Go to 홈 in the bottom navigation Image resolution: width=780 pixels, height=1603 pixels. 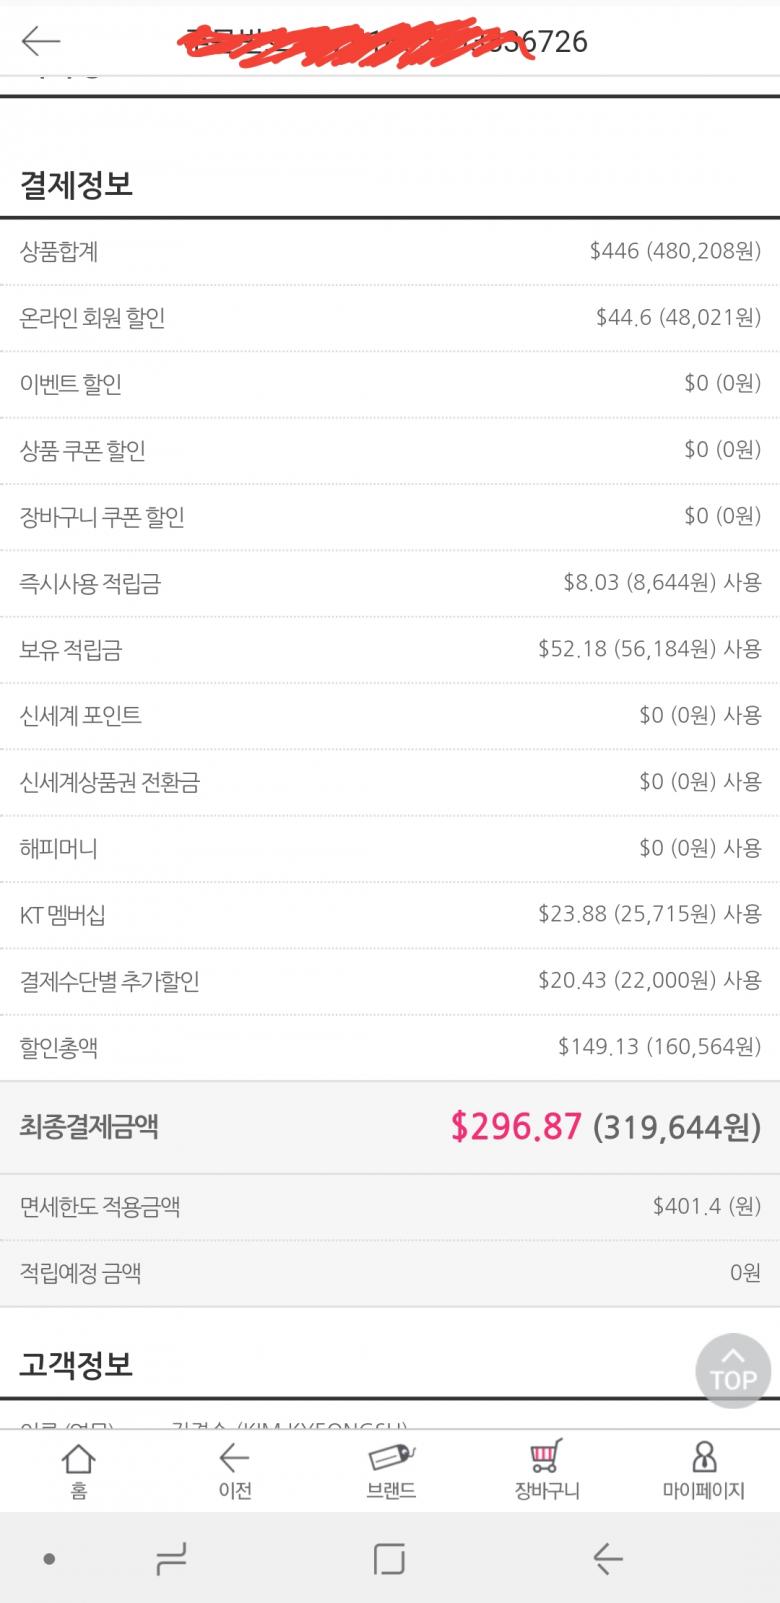[x=78, y=1470]
